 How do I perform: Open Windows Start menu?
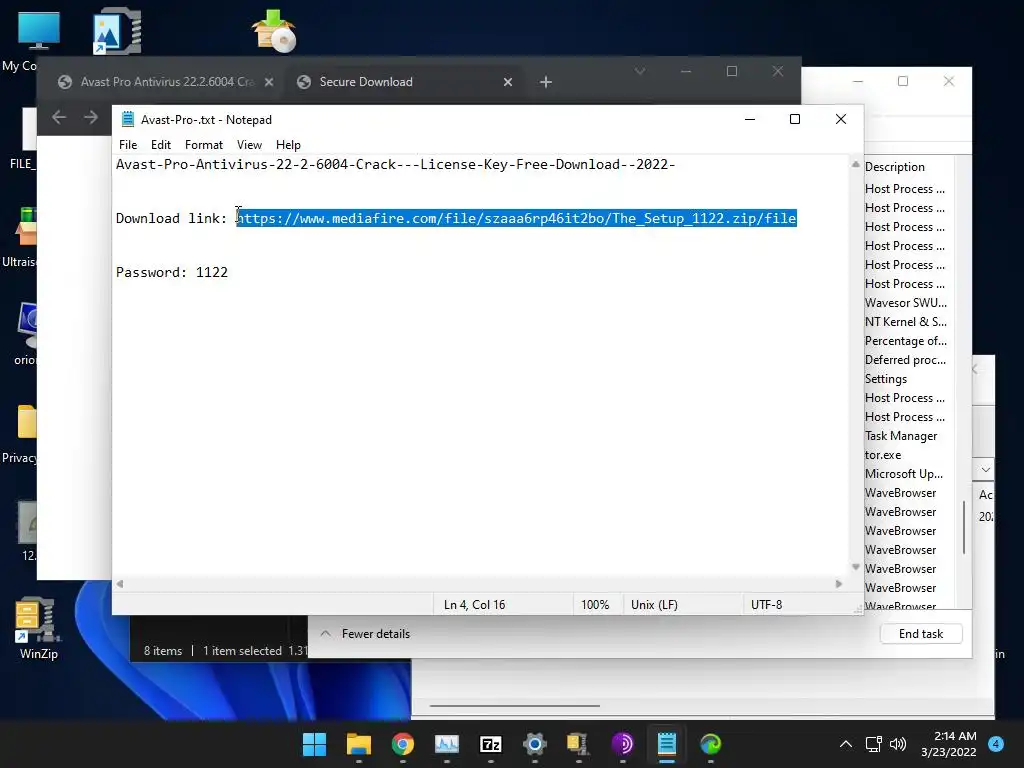click(314, 744)
